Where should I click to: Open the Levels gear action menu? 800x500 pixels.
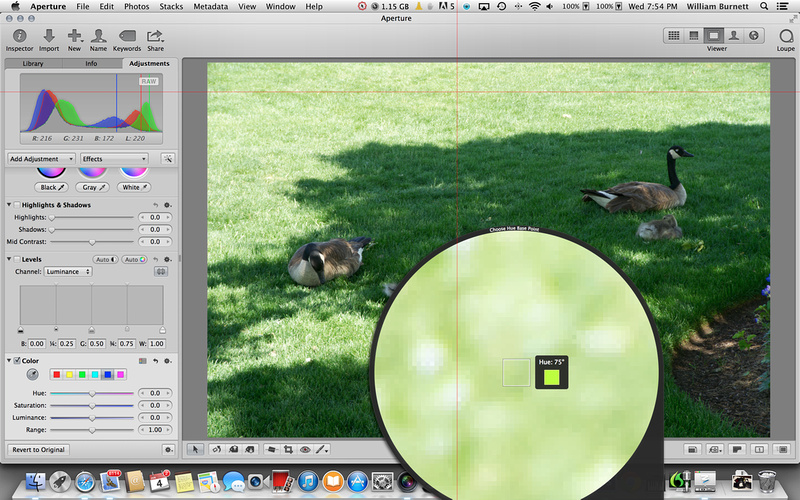coord(167,259)
